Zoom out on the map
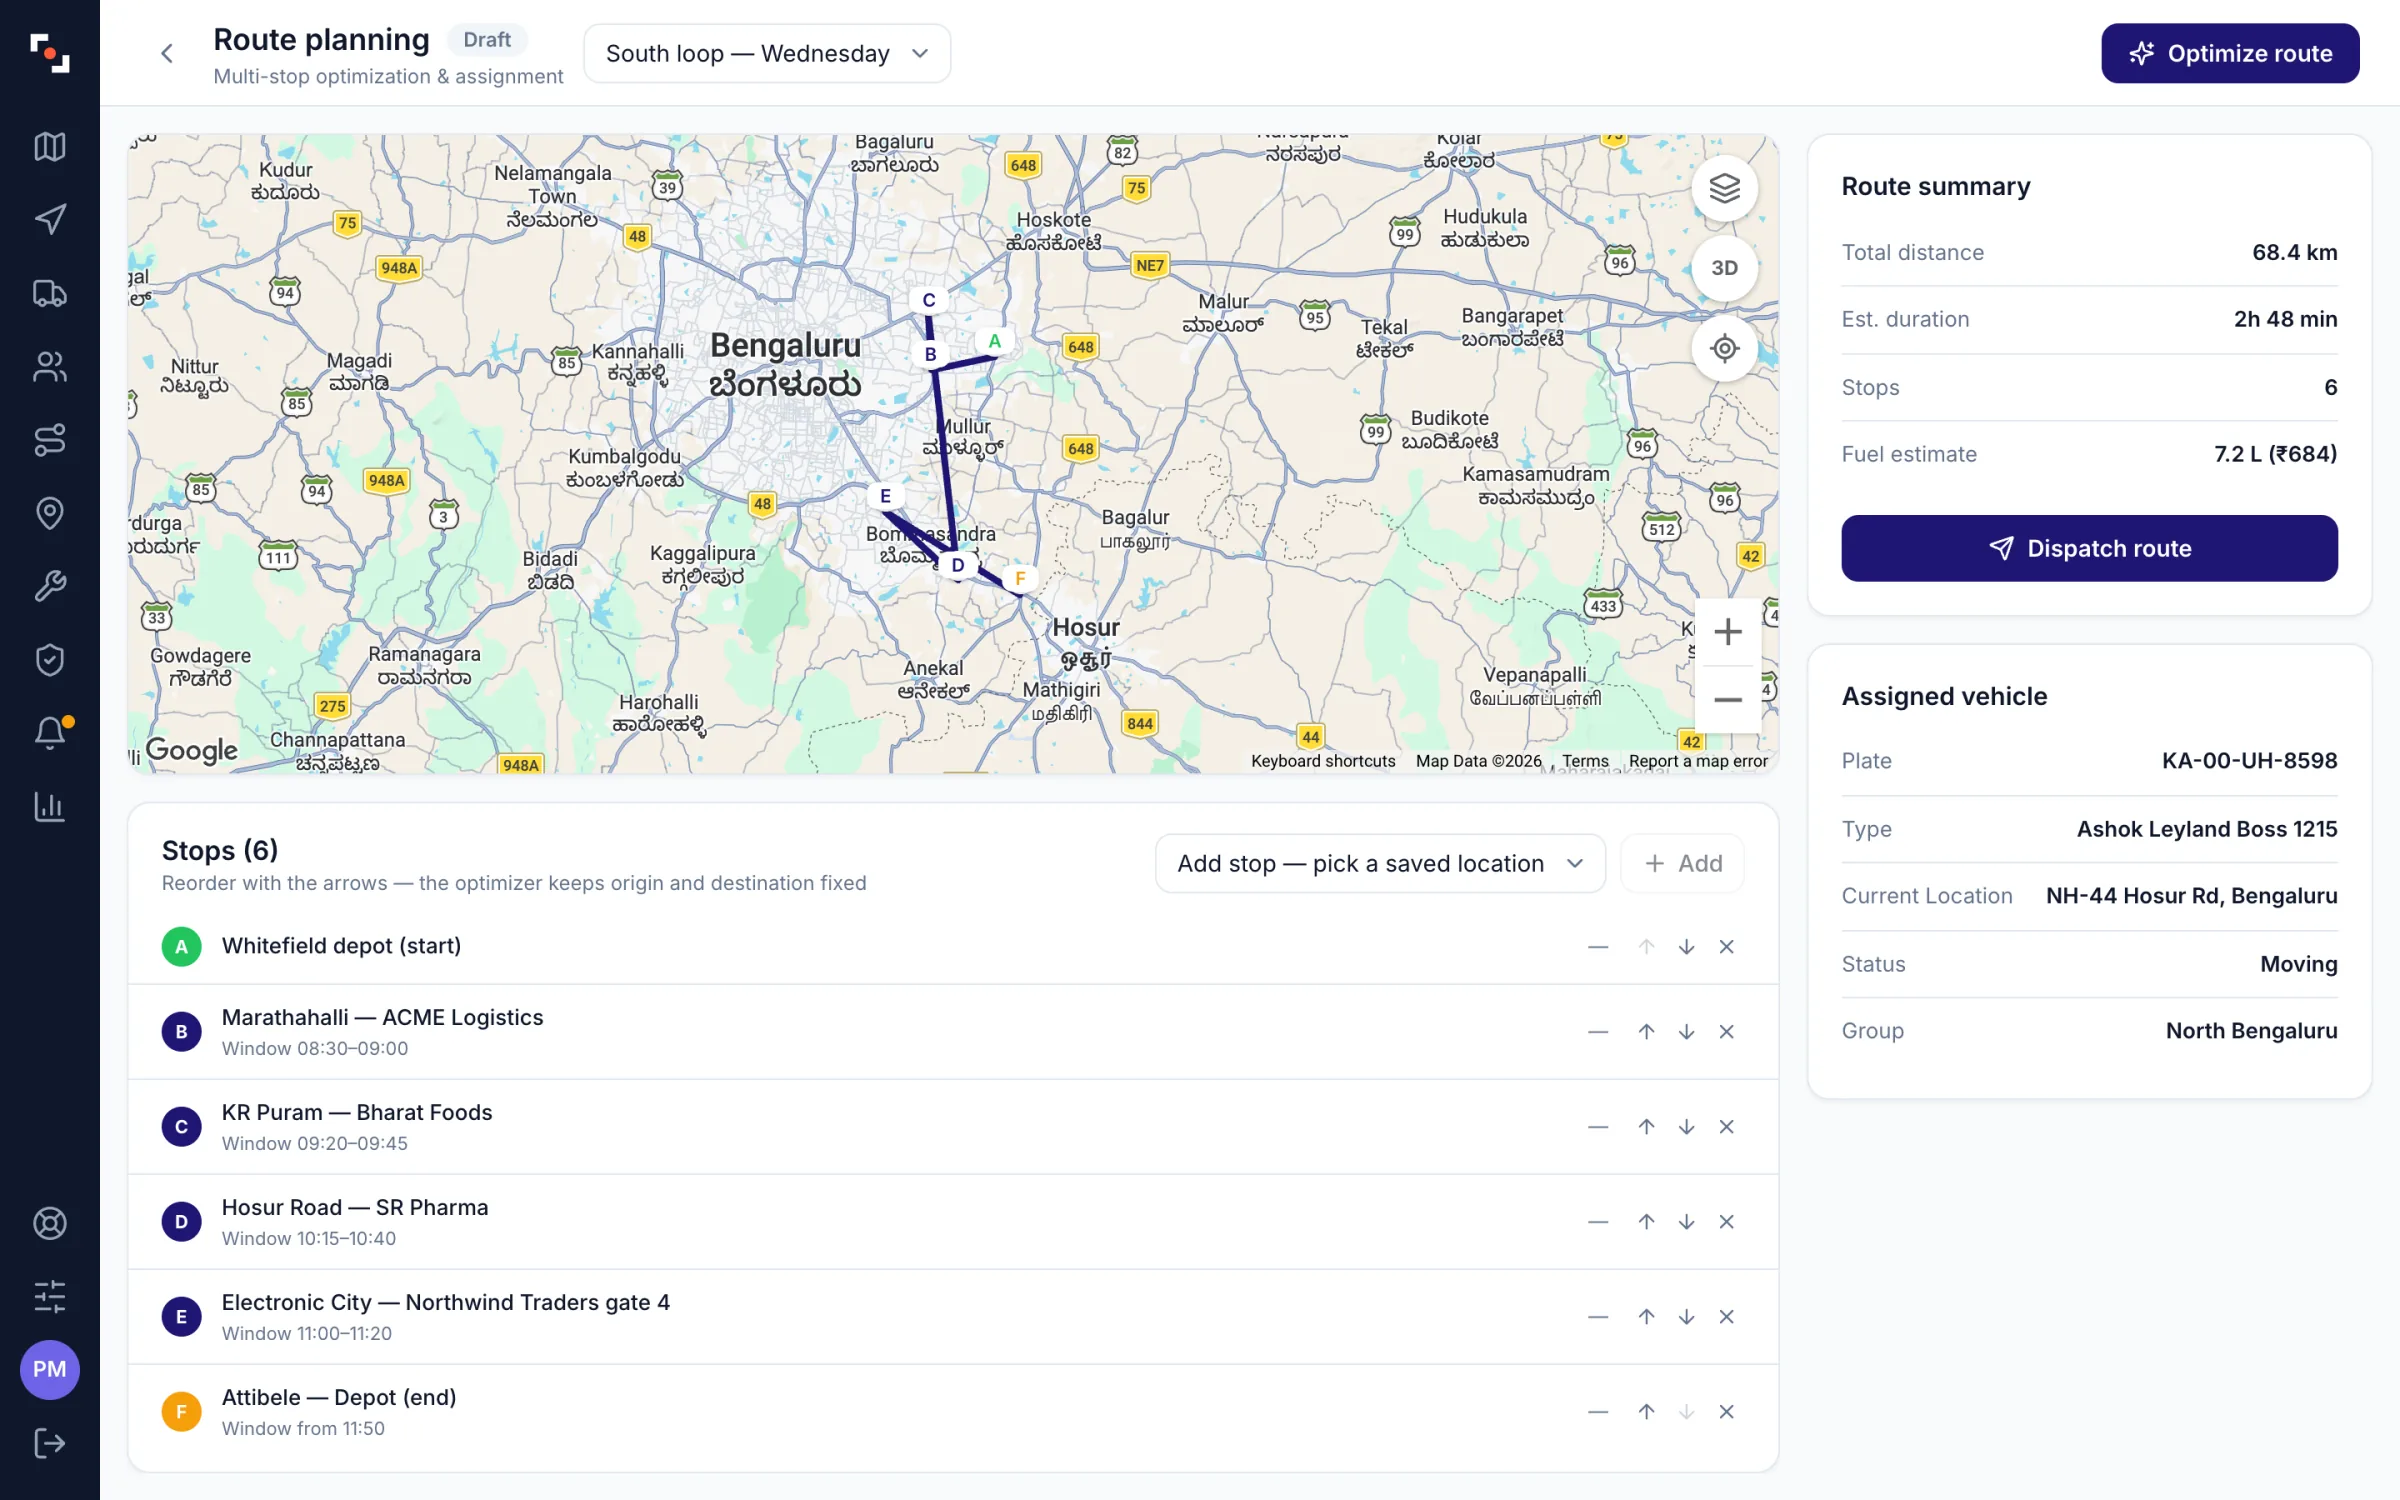This screenshot has height=1500, width=2400. (x=1728, y=700)
